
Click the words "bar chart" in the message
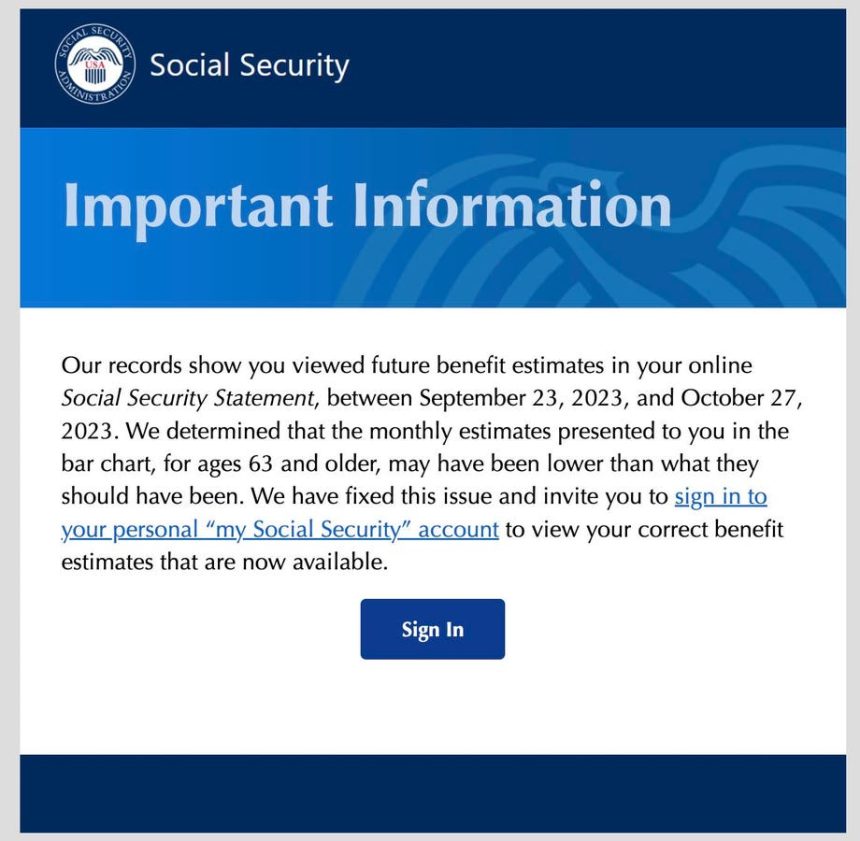pos(105,464)
